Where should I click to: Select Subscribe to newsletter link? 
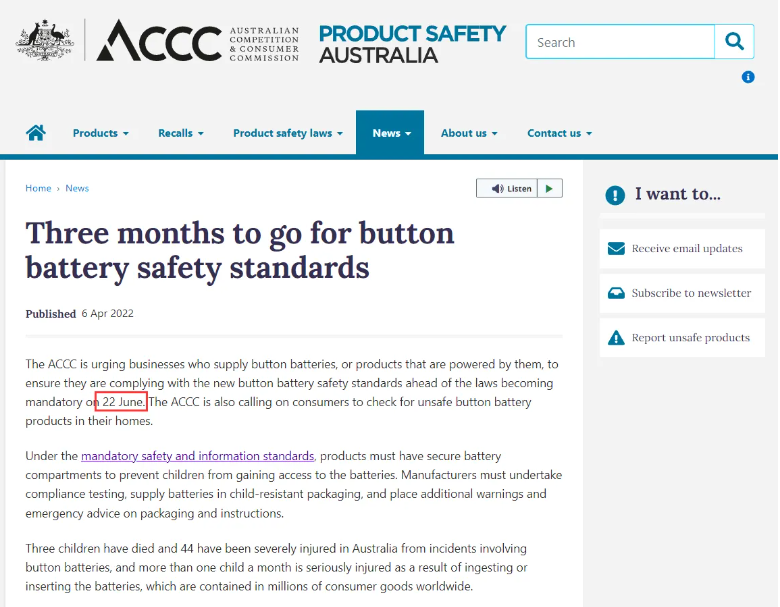[691, 293]
